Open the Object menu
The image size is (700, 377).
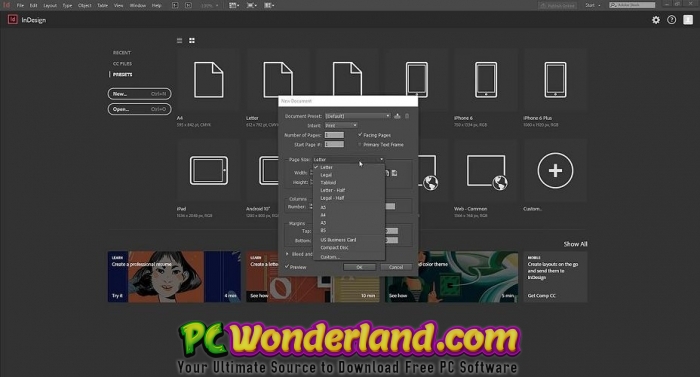84,5
